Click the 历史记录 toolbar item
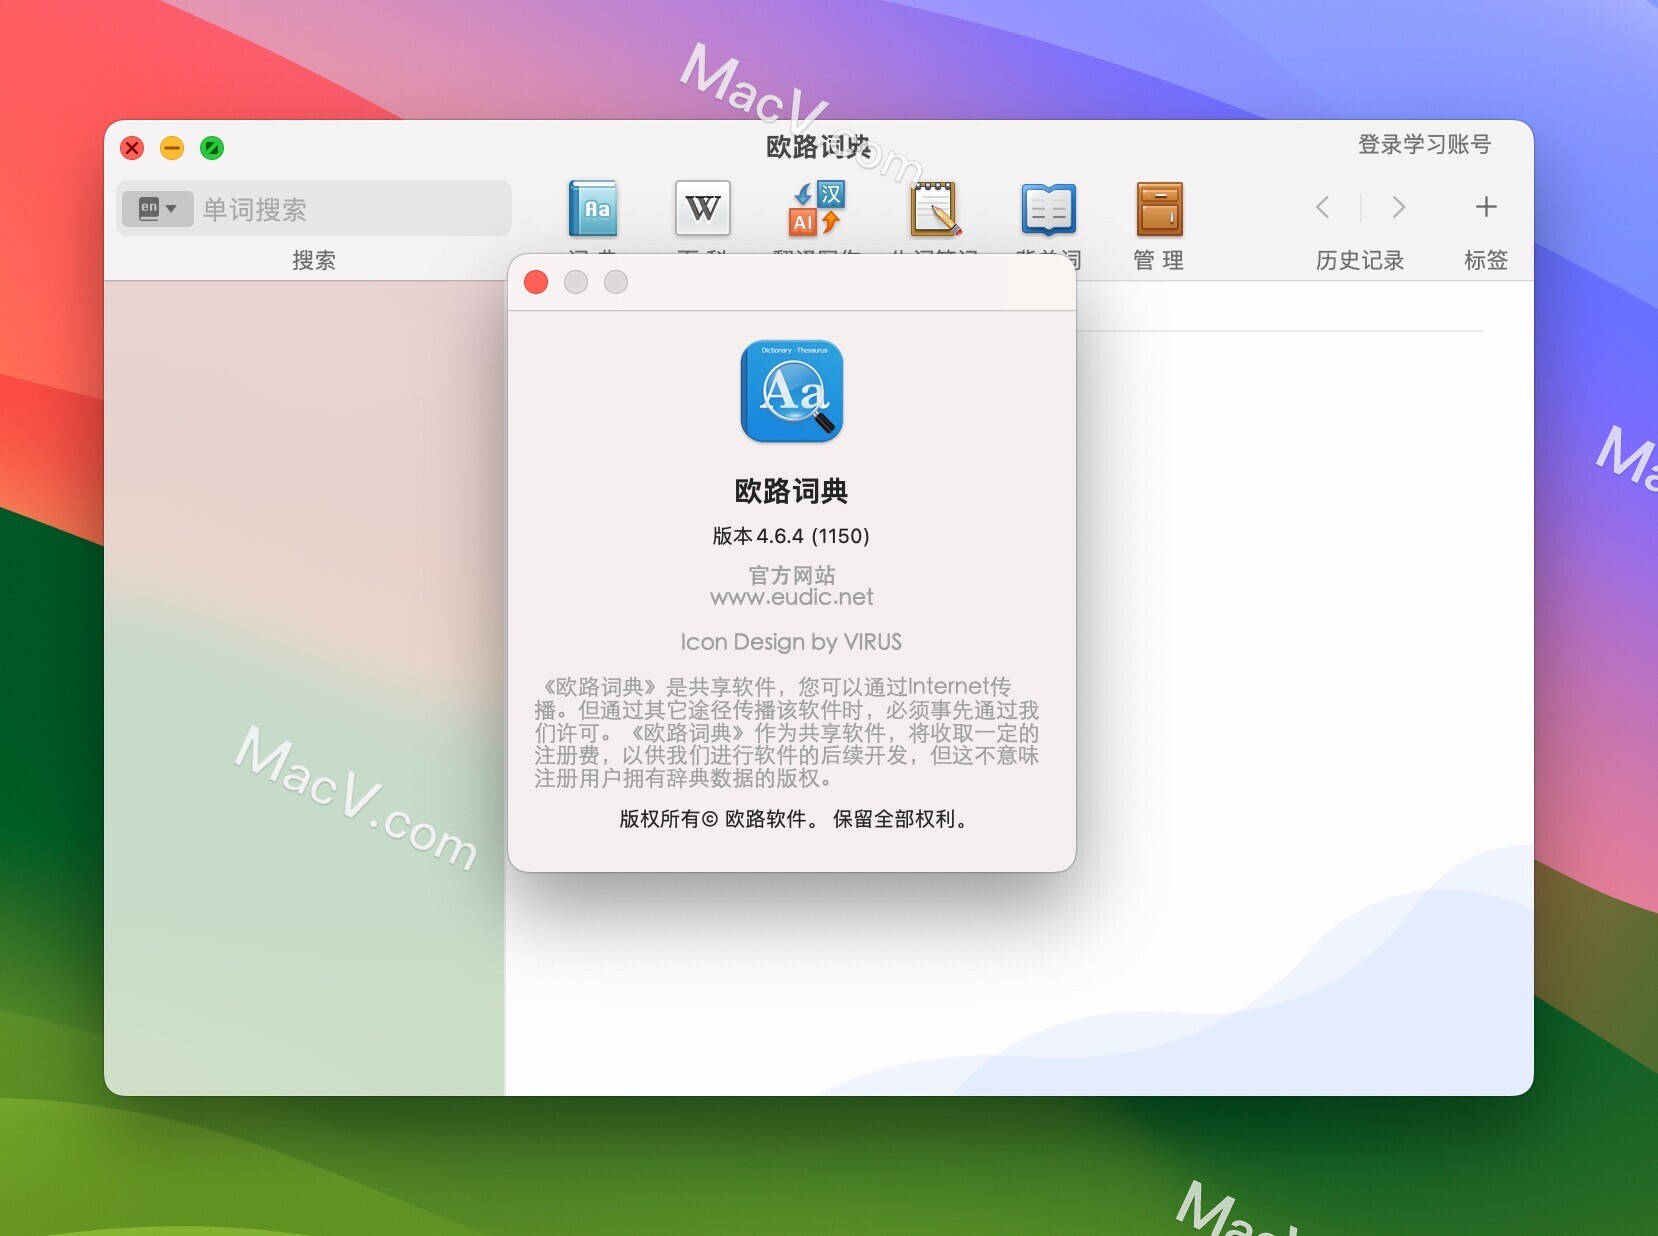The width and height of the screenshot is (1658, 1236). (x=1359, y=260)
